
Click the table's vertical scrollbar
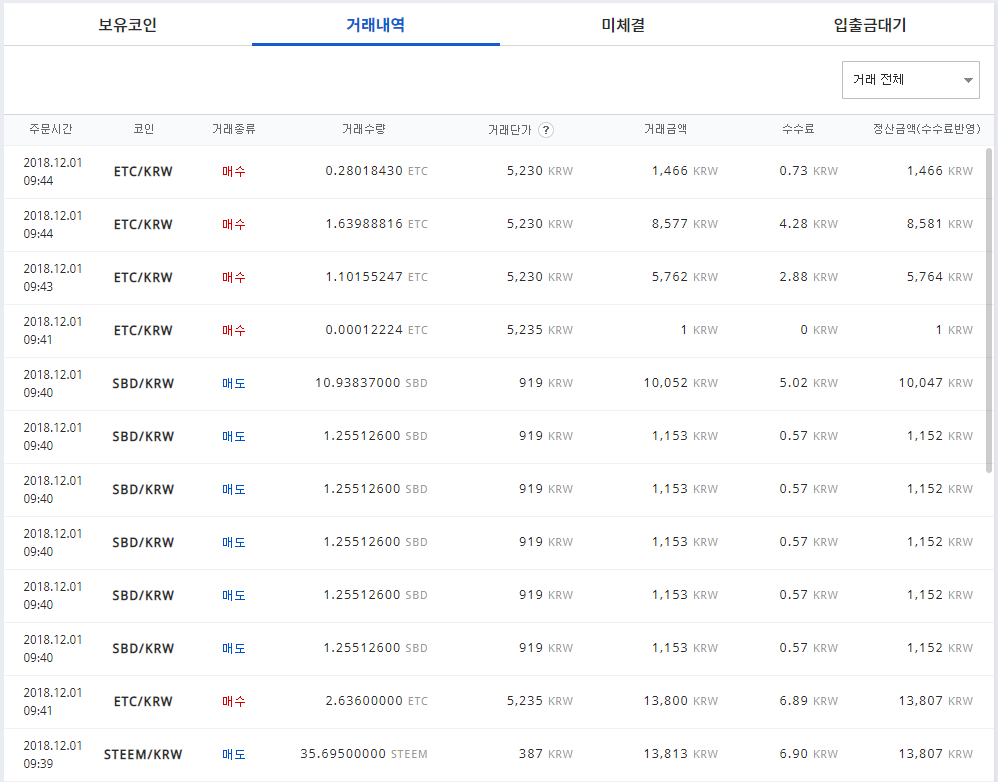pos(988,310)
